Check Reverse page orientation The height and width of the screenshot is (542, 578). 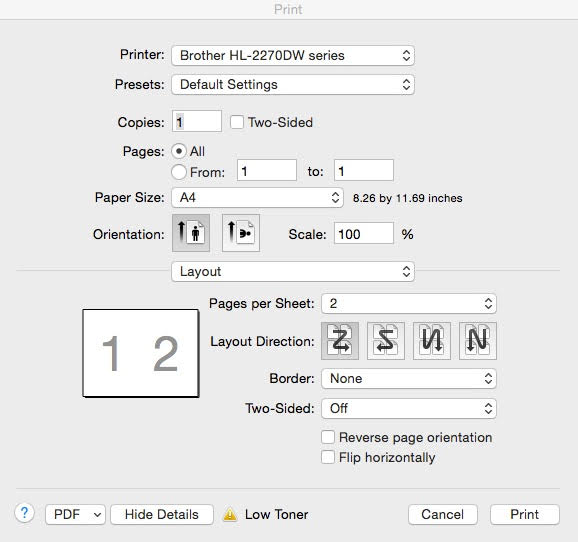(328, 437)
